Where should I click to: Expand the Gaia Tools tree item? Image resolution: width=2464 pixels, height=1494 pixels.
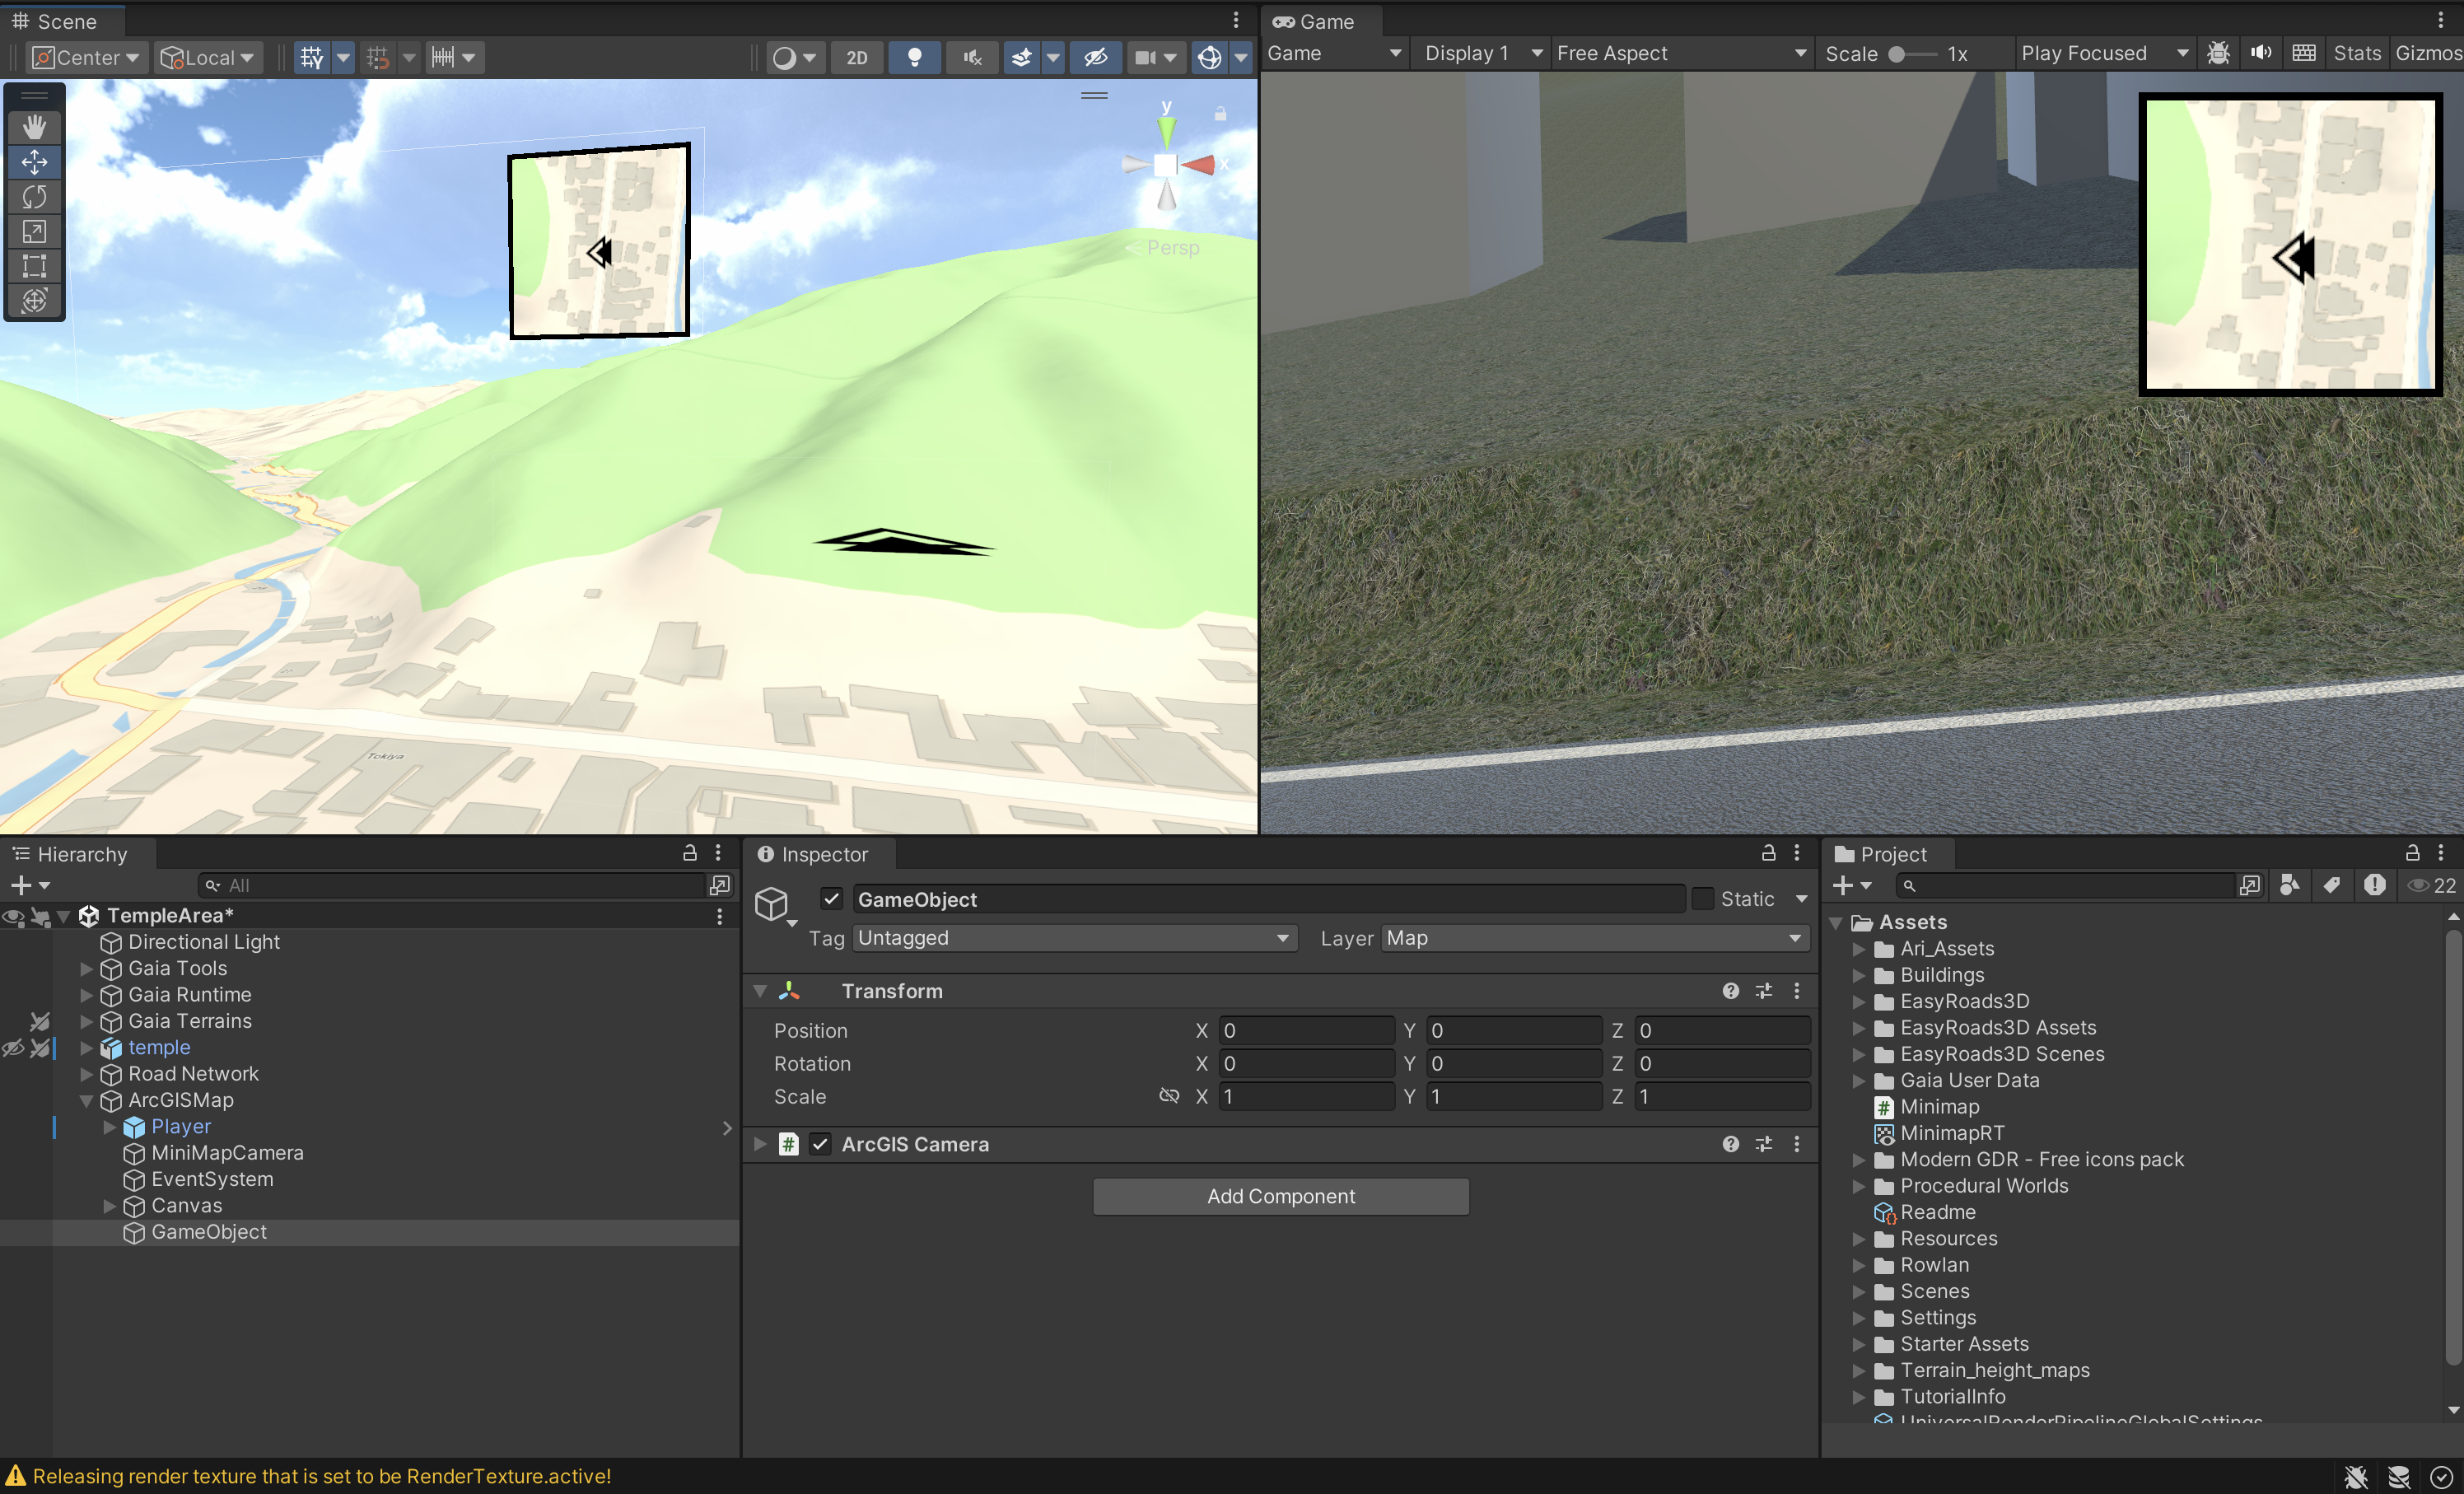tap(86, 969)
